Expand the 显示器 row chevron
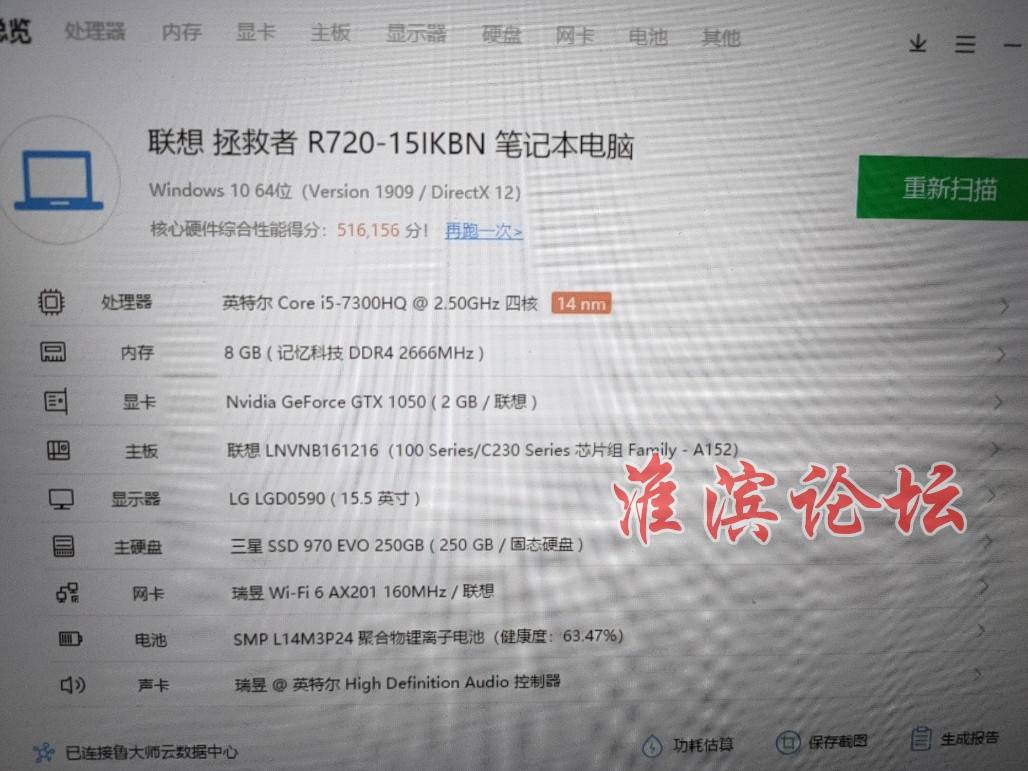 coord(991,495)
